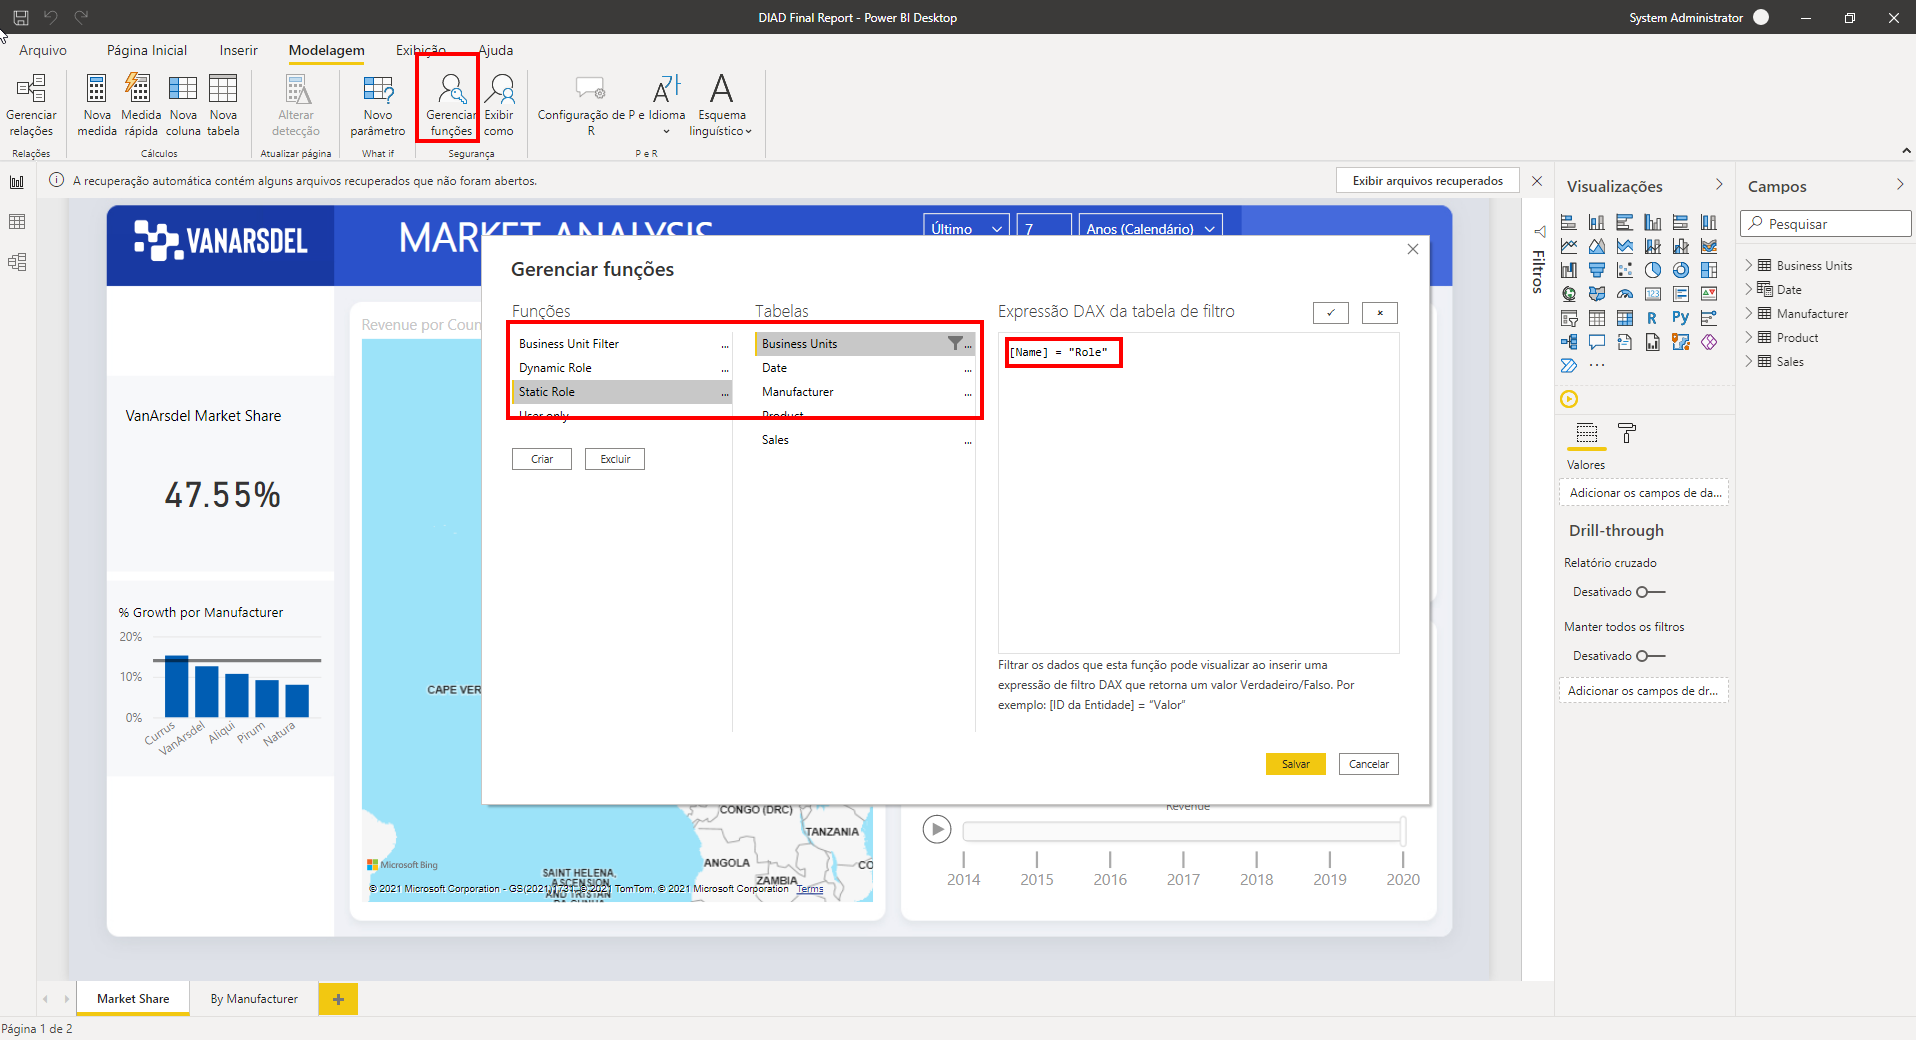Viewport: 1916px width, 1040px height.
Task: Expand the Product table in Campos
Action: tap(1749, 337)
